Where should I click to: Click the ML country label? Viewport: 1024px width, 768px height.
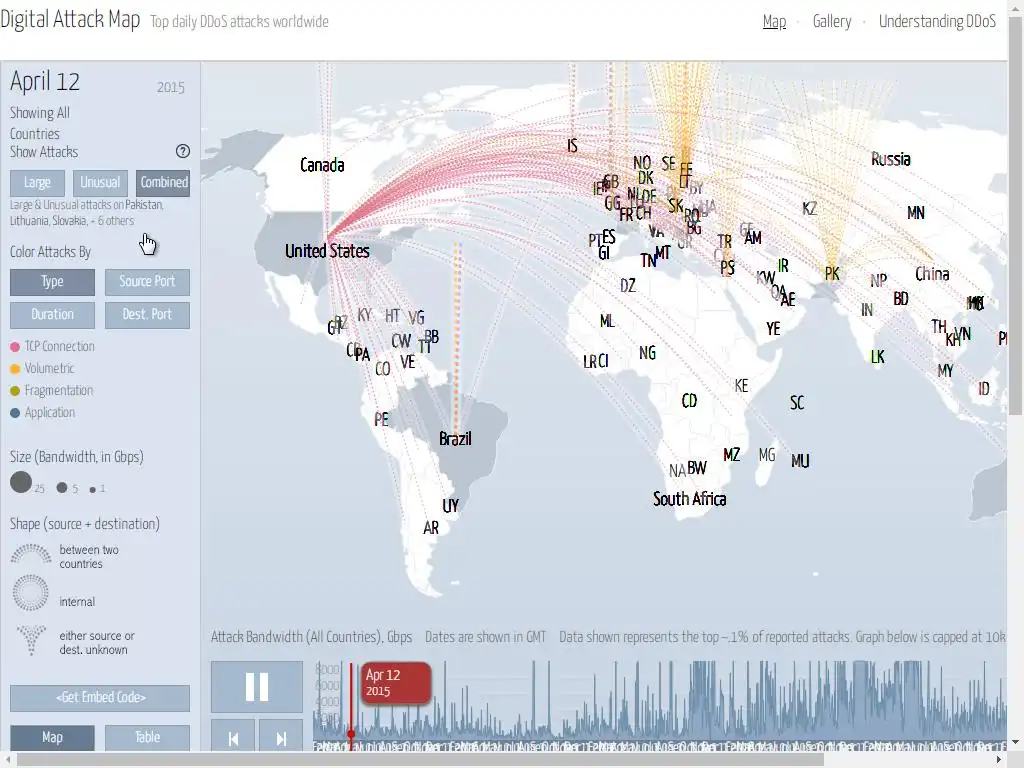click(607, 321)
